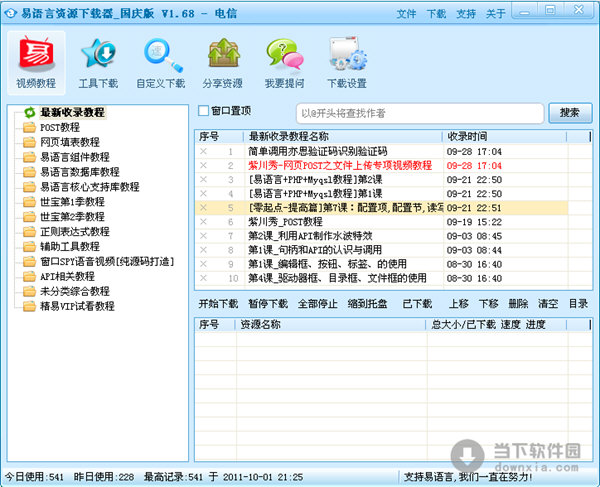This screenshot has height=487, width=600.
Task: Click the folder icon next to 世宝第2季教程
Action: 29,217
